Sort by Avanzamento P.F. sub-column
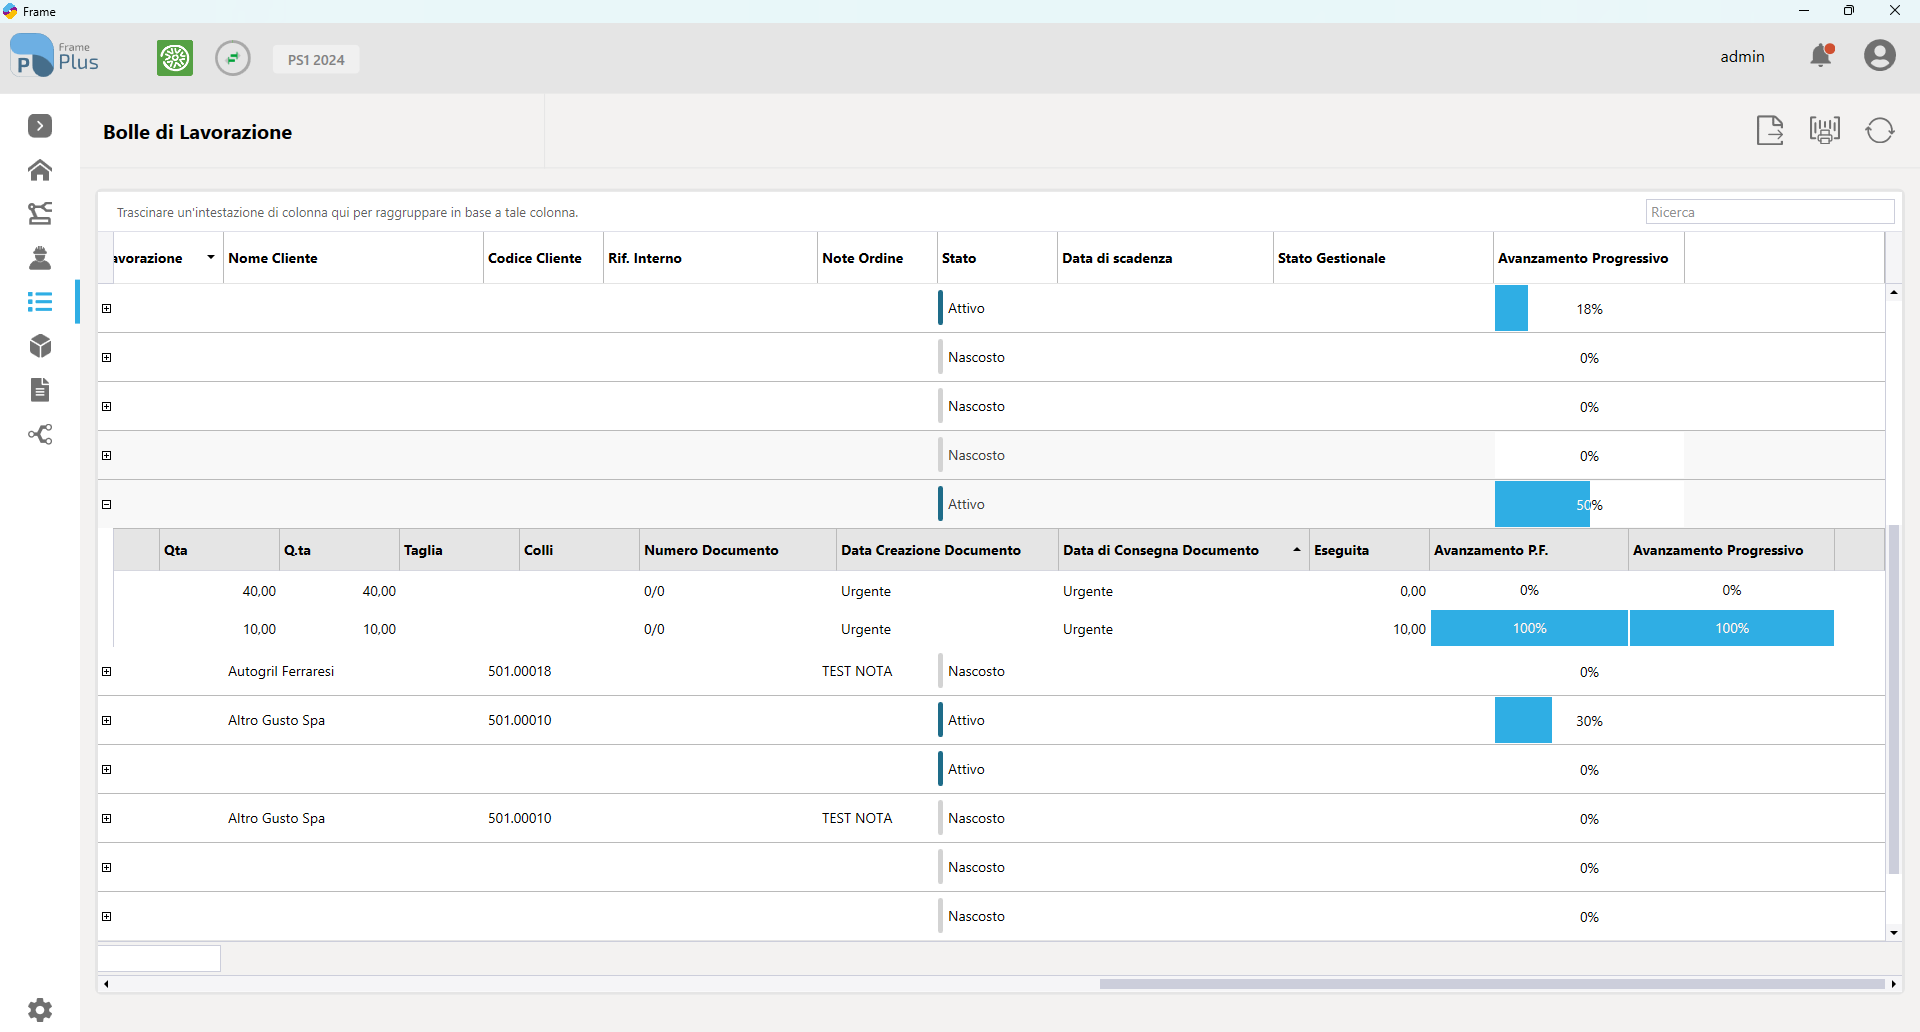The height and width of the screenshot is (1032, 1920). (x=1529, y=550)
